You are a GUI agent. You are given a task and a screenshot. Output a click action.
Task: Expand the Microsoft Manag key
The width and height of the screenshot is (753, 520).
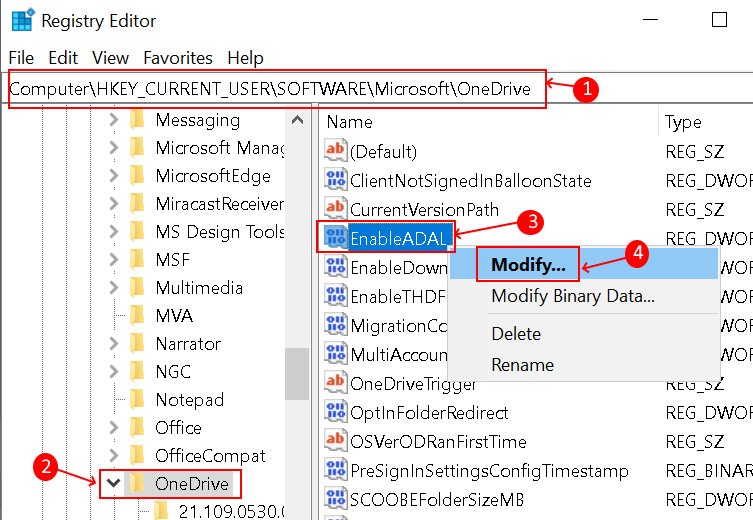[x=113, y=147]
